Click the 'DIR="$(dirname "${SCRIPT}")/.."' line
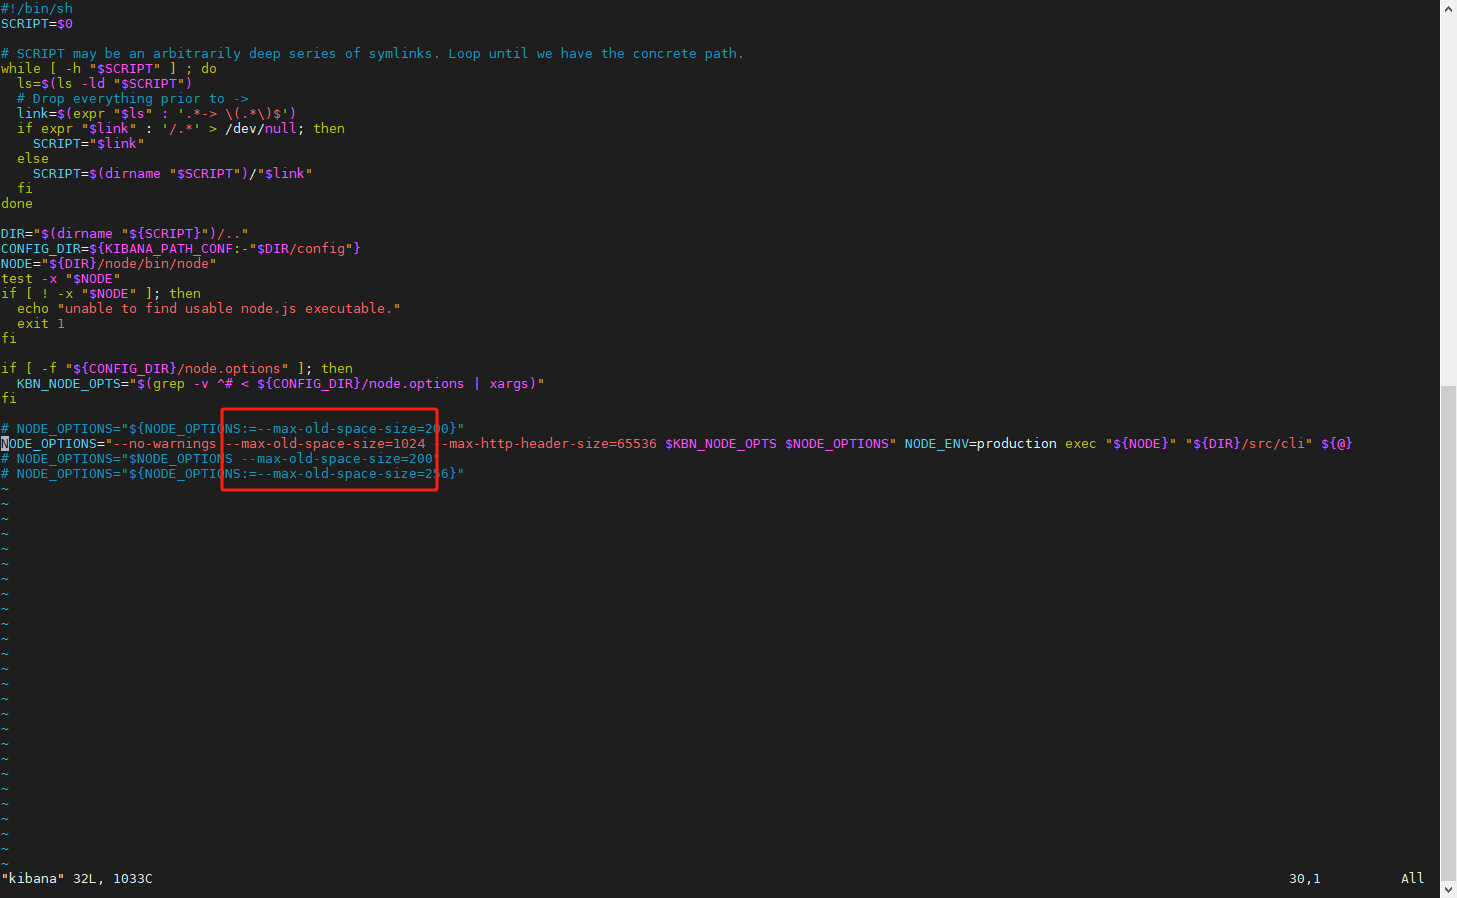 click(x=124, y=233)
